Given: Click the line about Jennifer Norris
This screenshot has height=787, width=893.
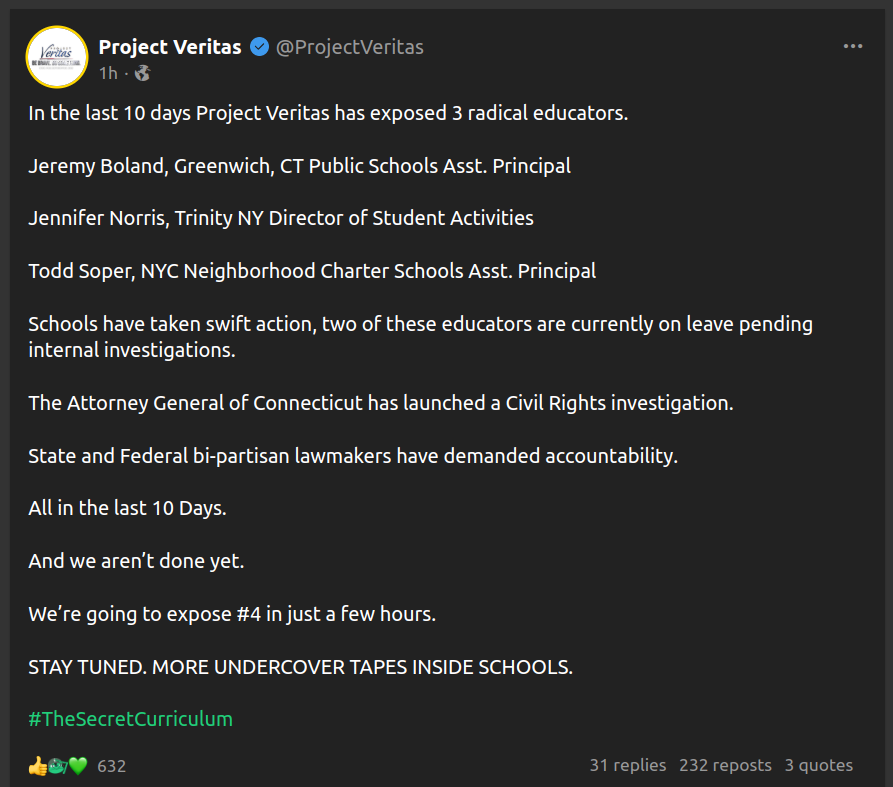Looking at the screenshot, I should [280, 218].
